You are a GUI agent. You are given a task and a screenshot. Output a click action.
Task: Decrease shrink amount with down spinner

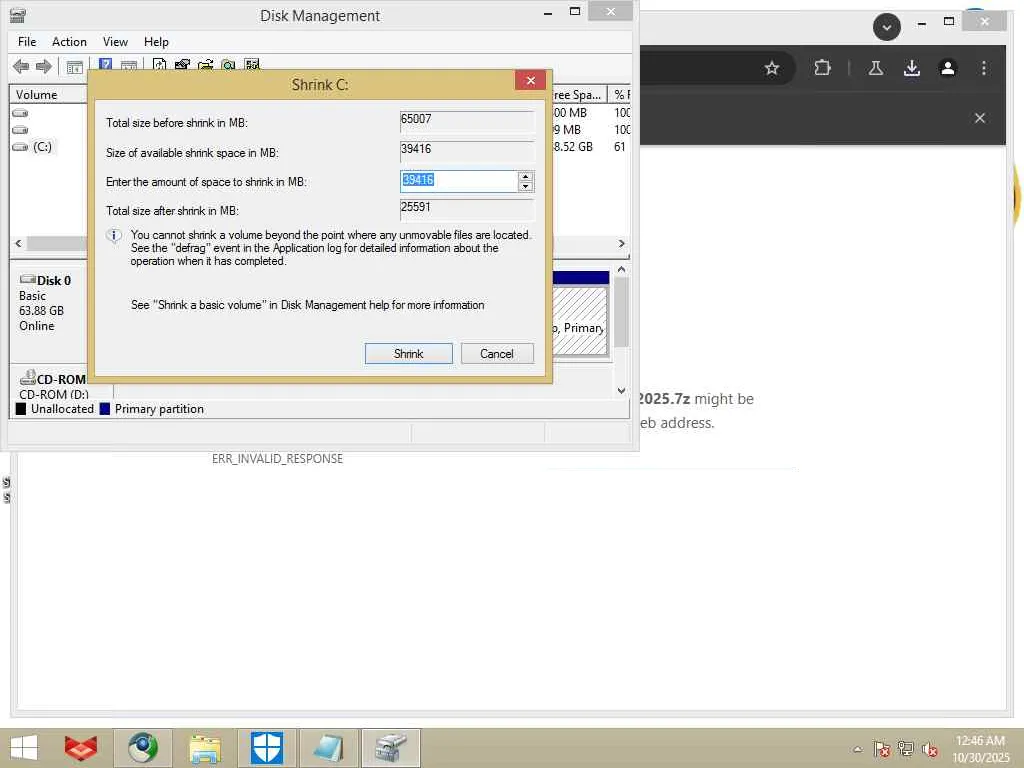pyautogui.click(x=526, y=186)
